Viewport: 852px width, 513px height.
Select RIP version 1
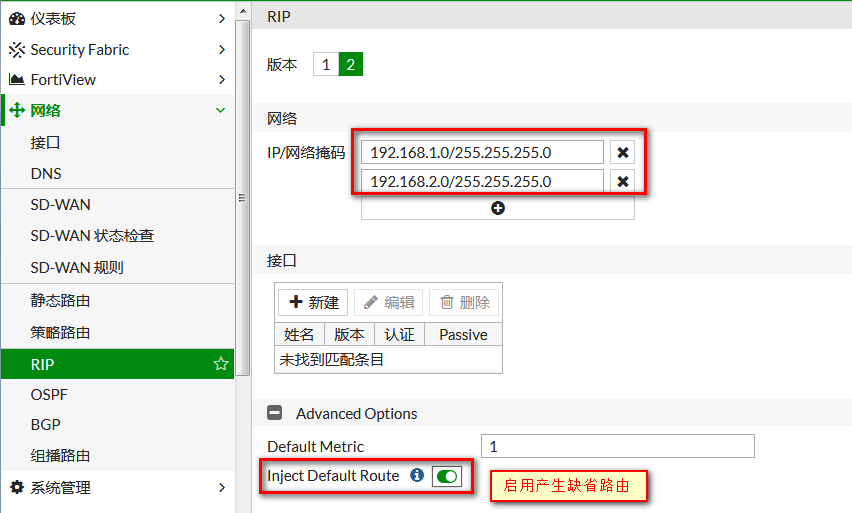325,65
